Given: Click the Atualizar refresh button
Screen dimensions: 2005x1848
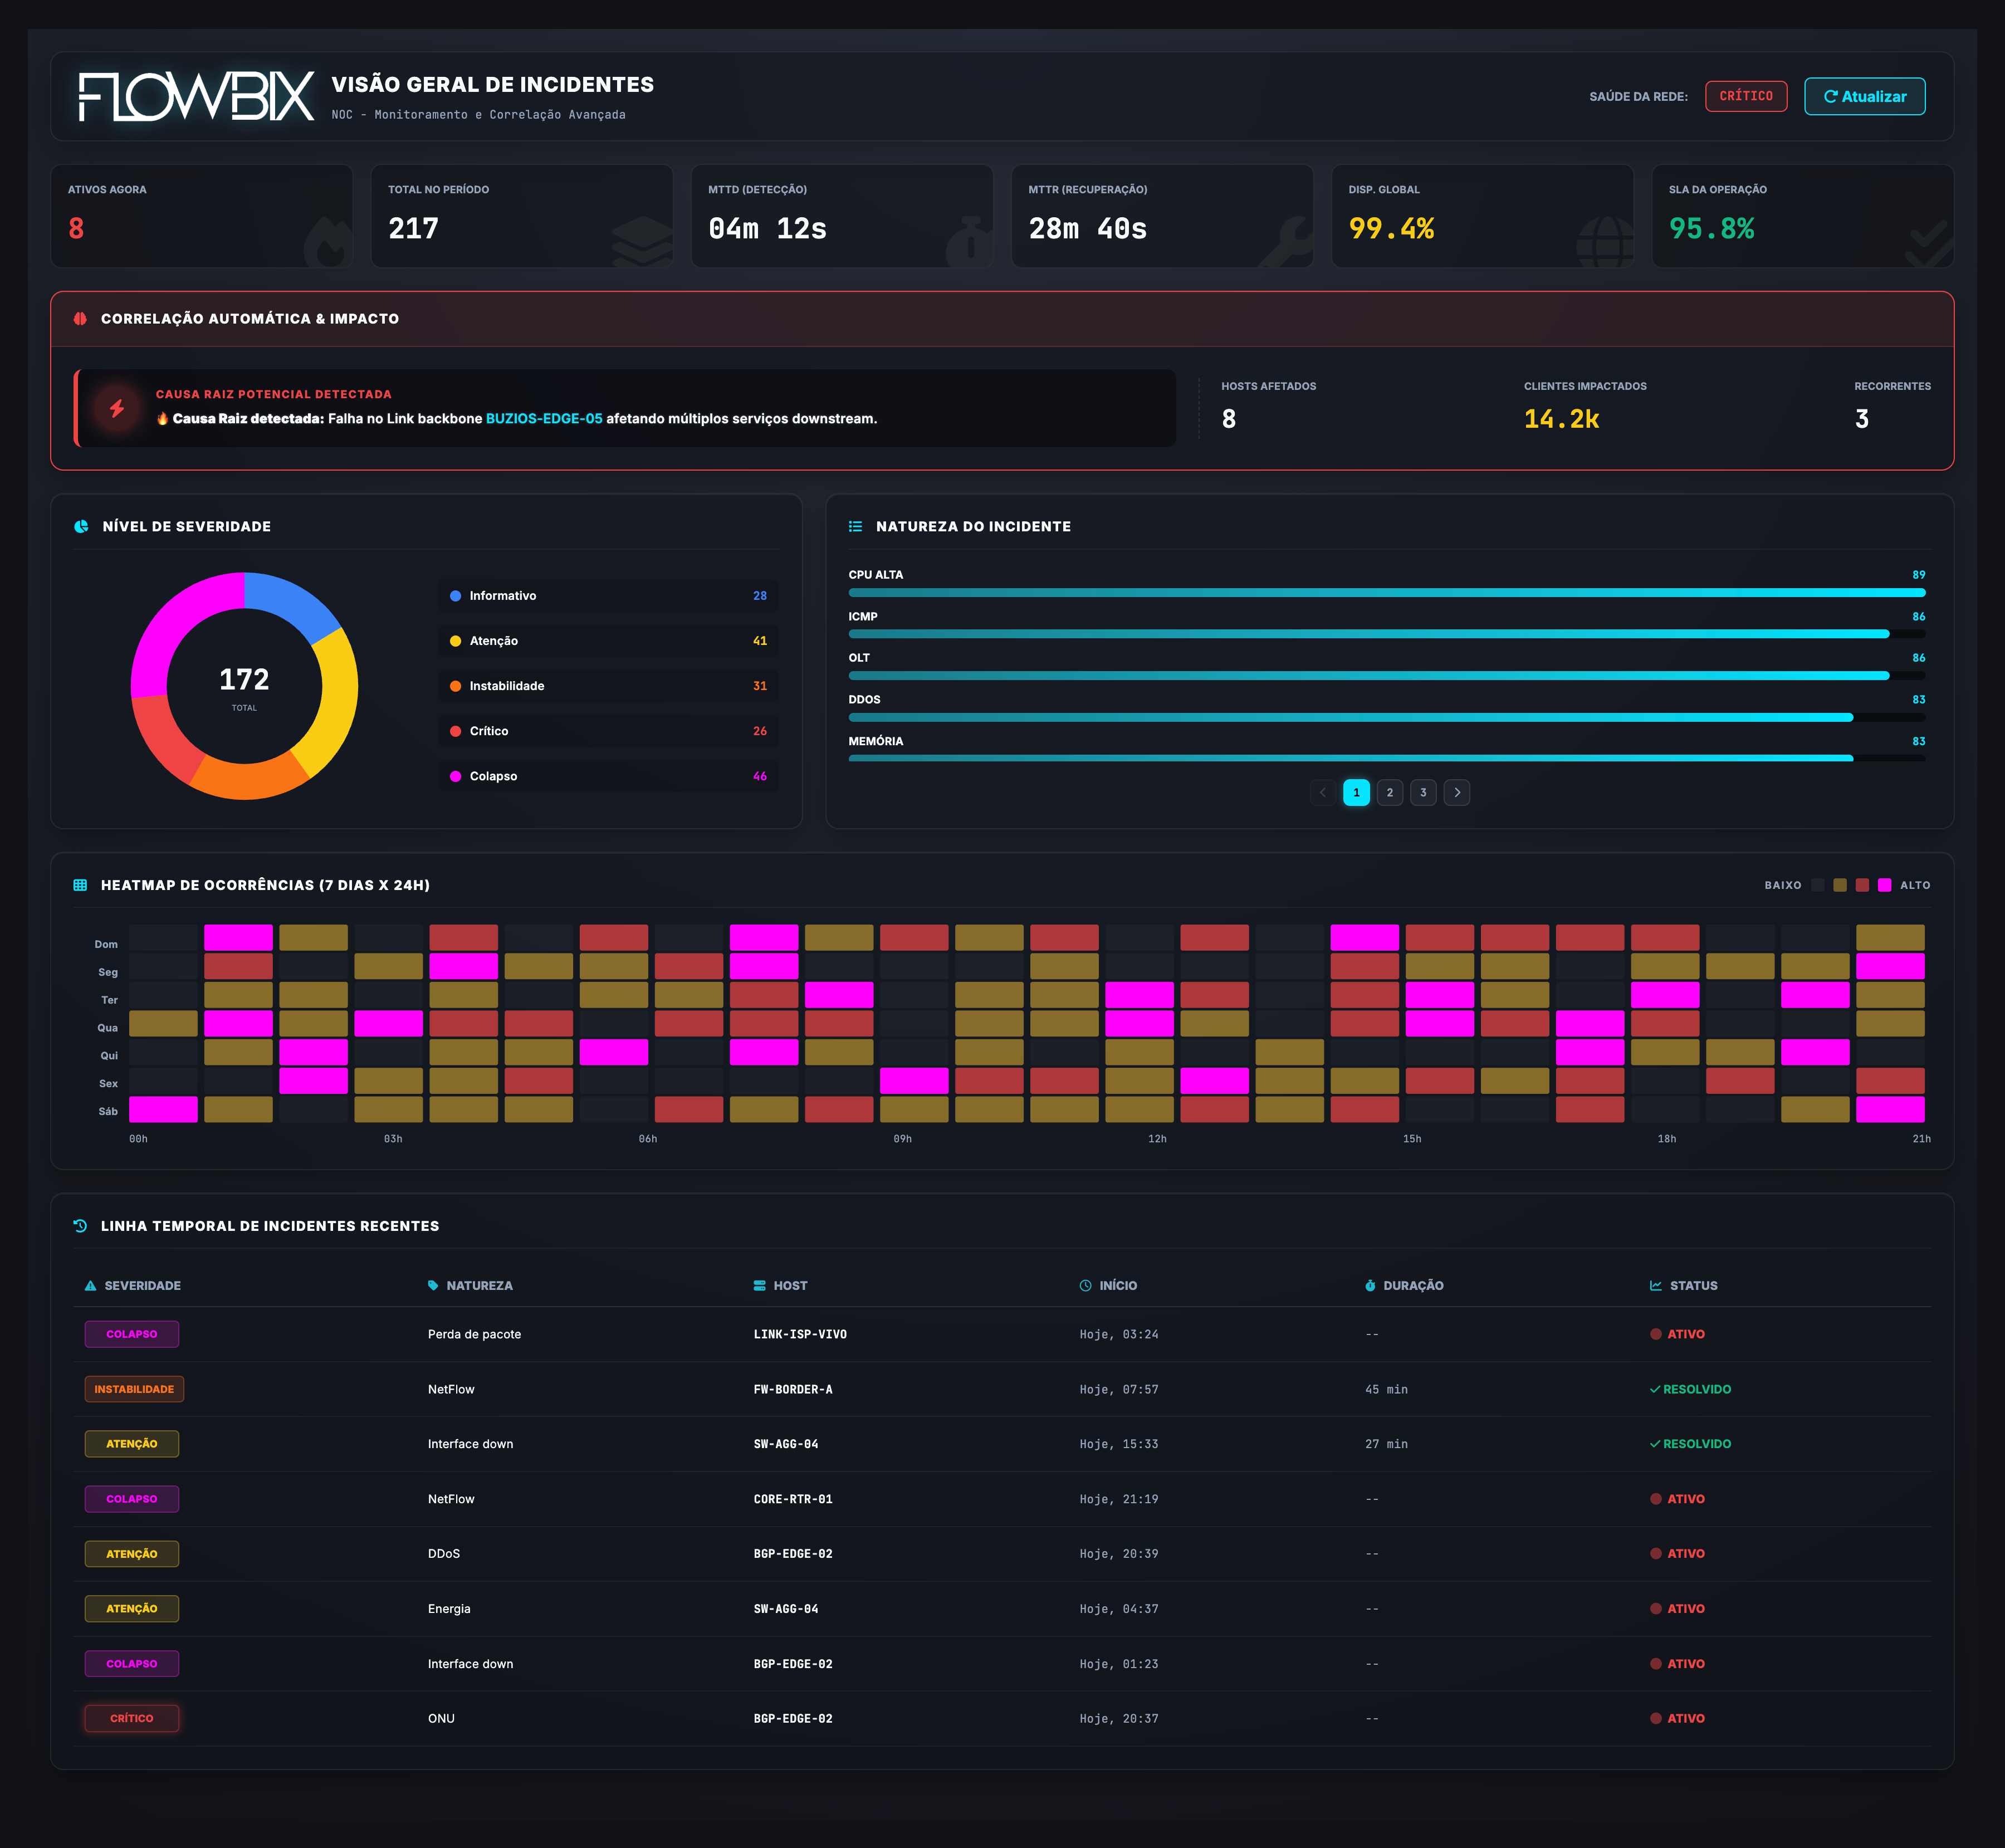Looking at the screenshot, I should (1864, 96).
